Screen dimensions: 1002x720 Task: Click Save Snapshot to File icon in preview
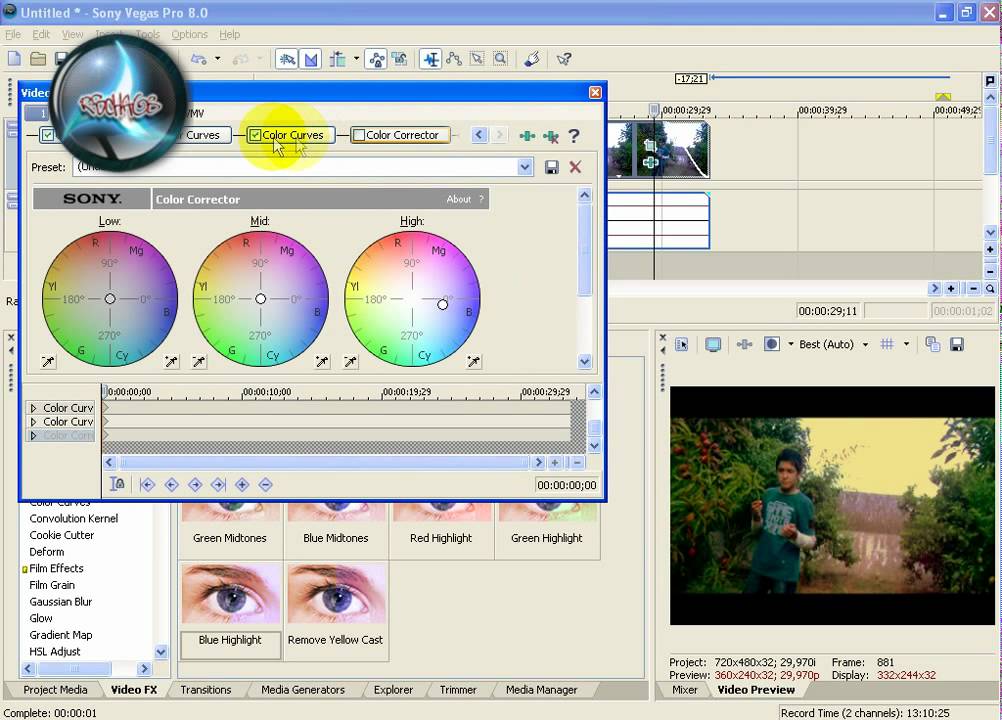point(957,345)
